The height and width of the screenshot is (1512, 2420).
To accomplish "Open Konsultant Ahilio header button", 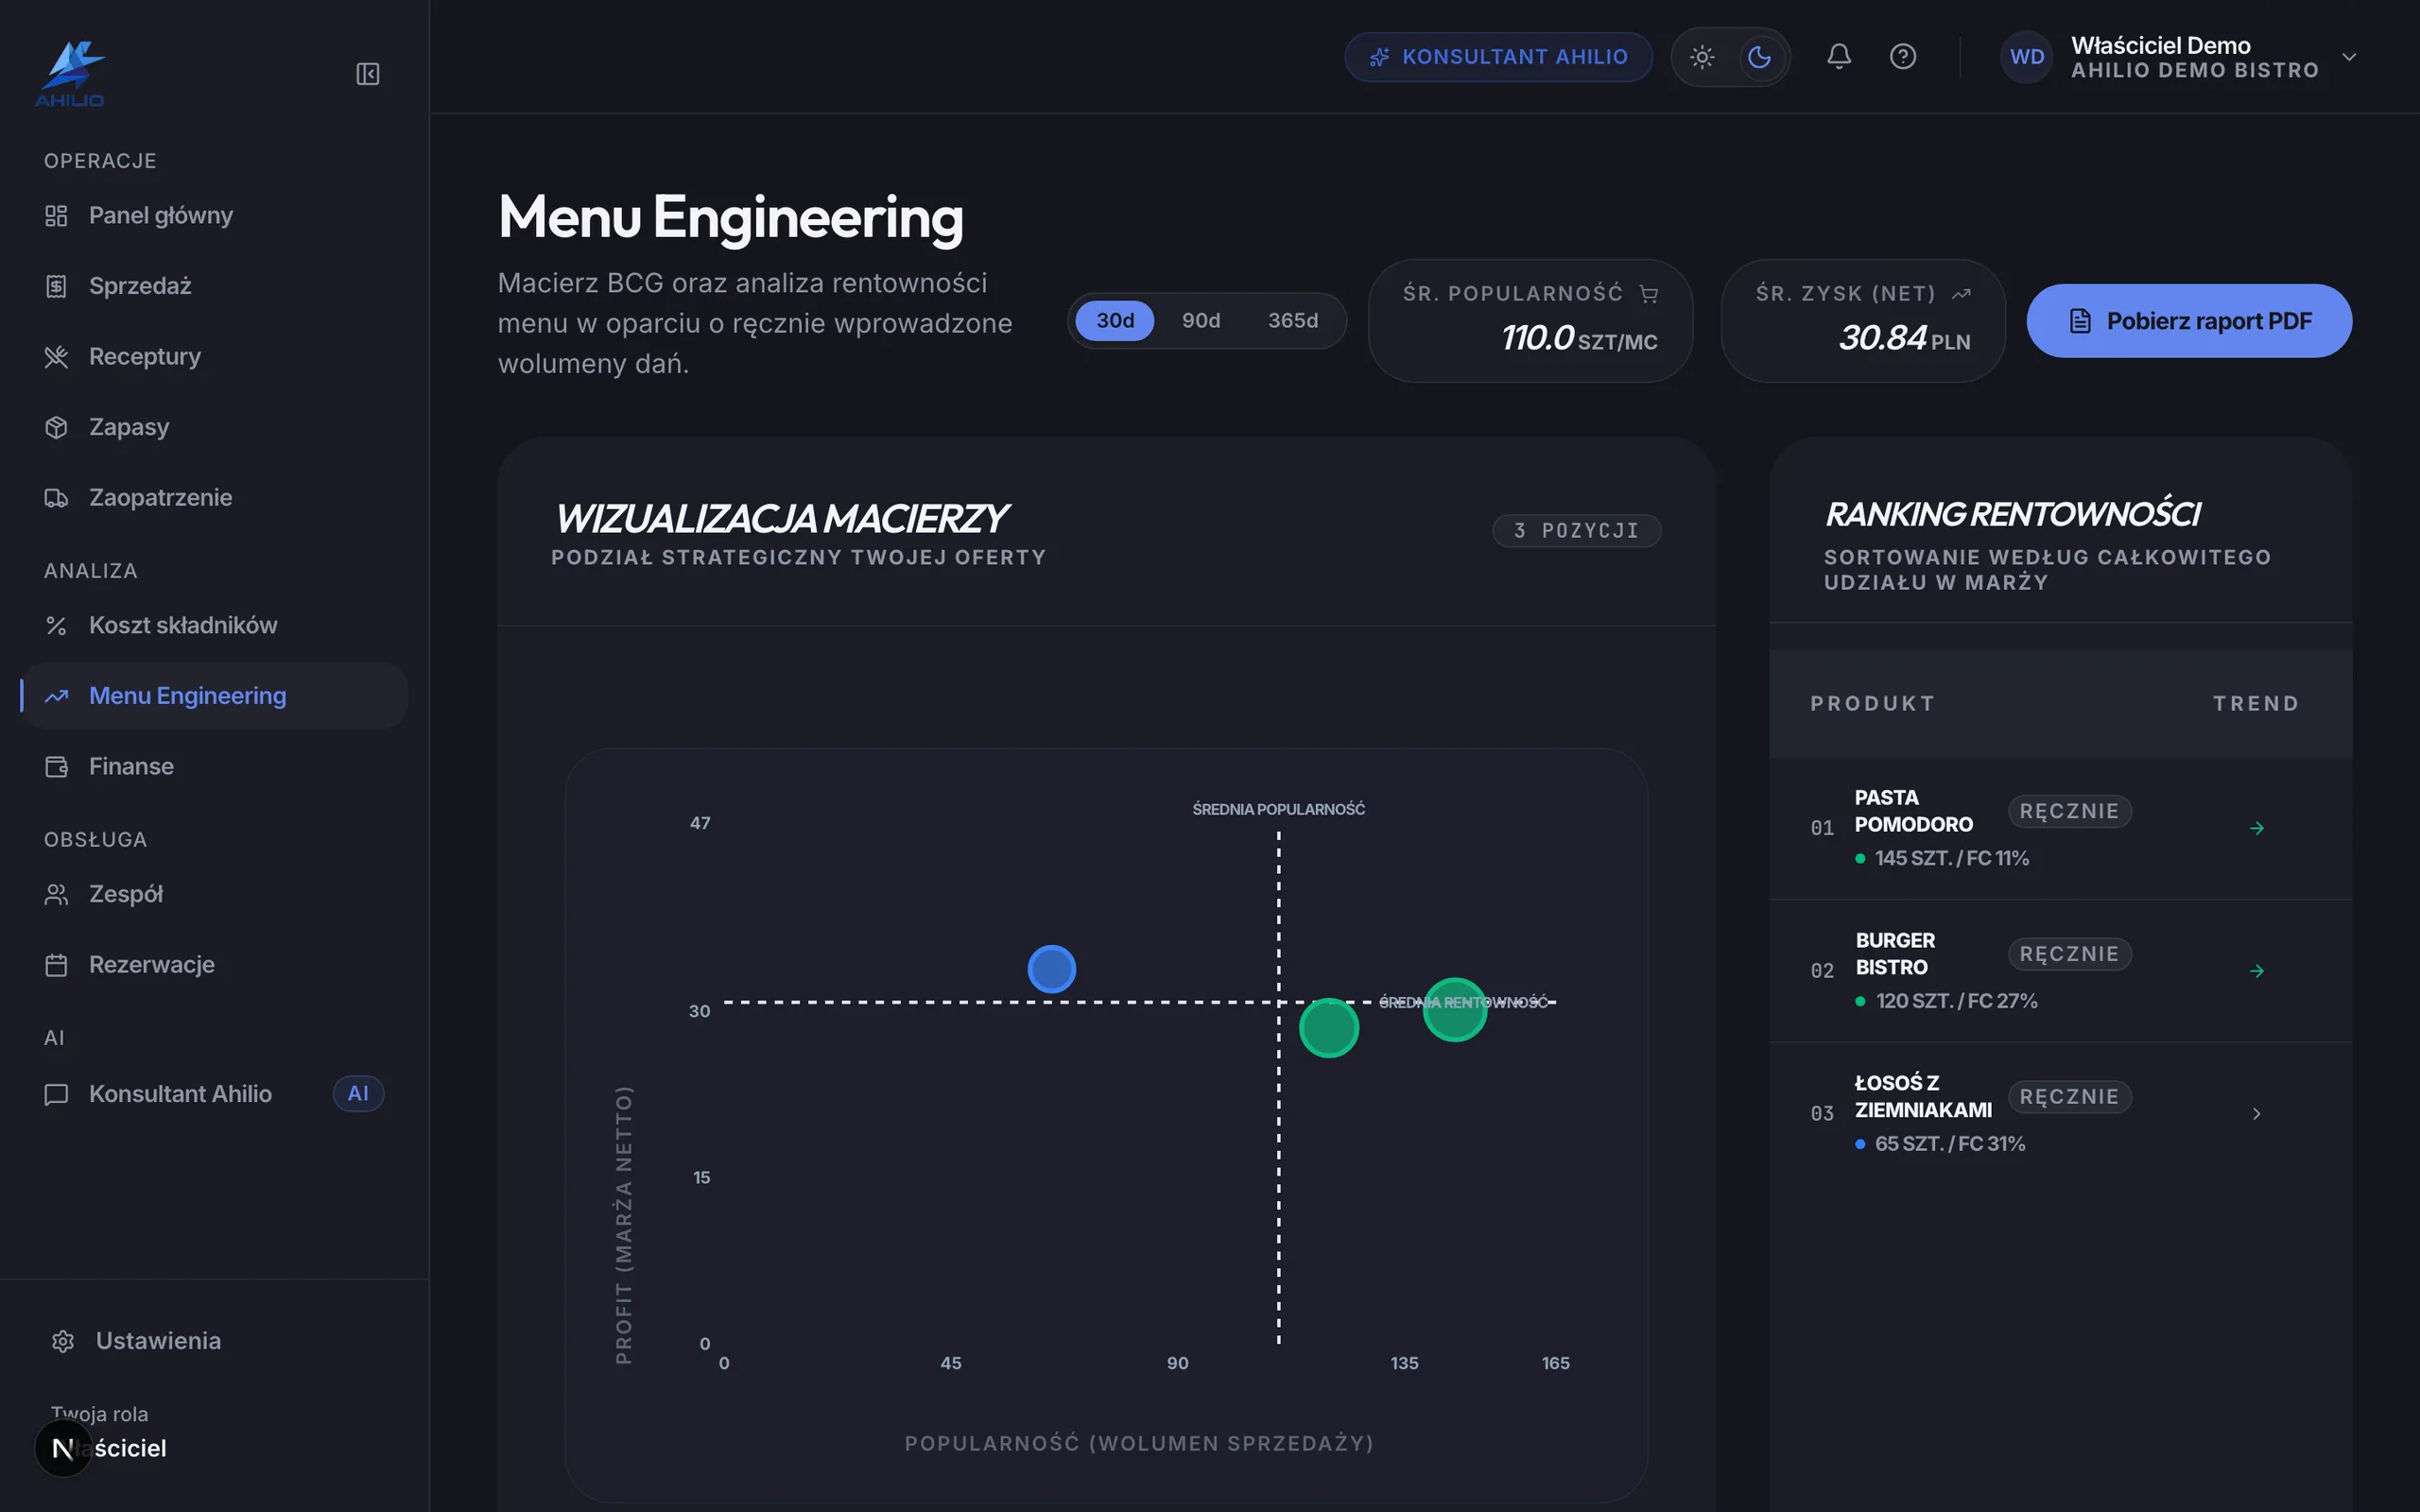I will pyautogui.click(x=1498, y=57).
